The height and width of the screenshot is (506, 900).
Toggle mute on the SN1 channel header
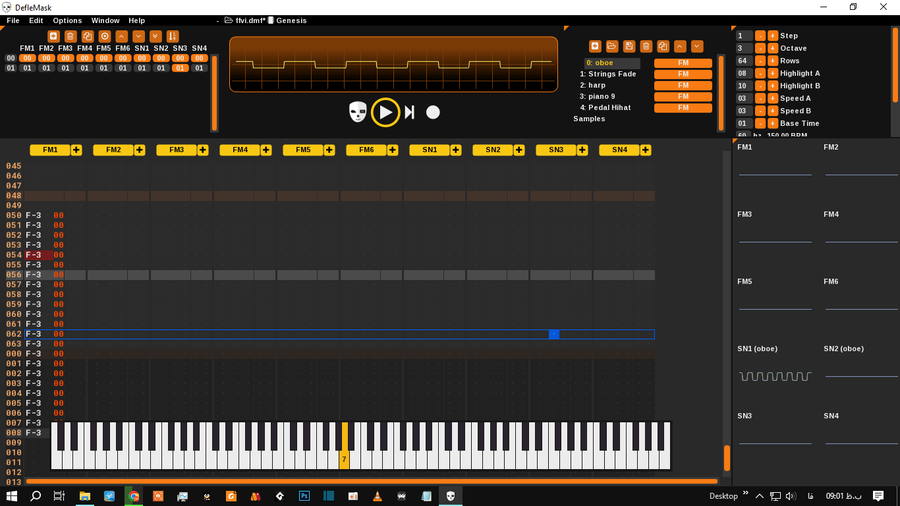429,150
